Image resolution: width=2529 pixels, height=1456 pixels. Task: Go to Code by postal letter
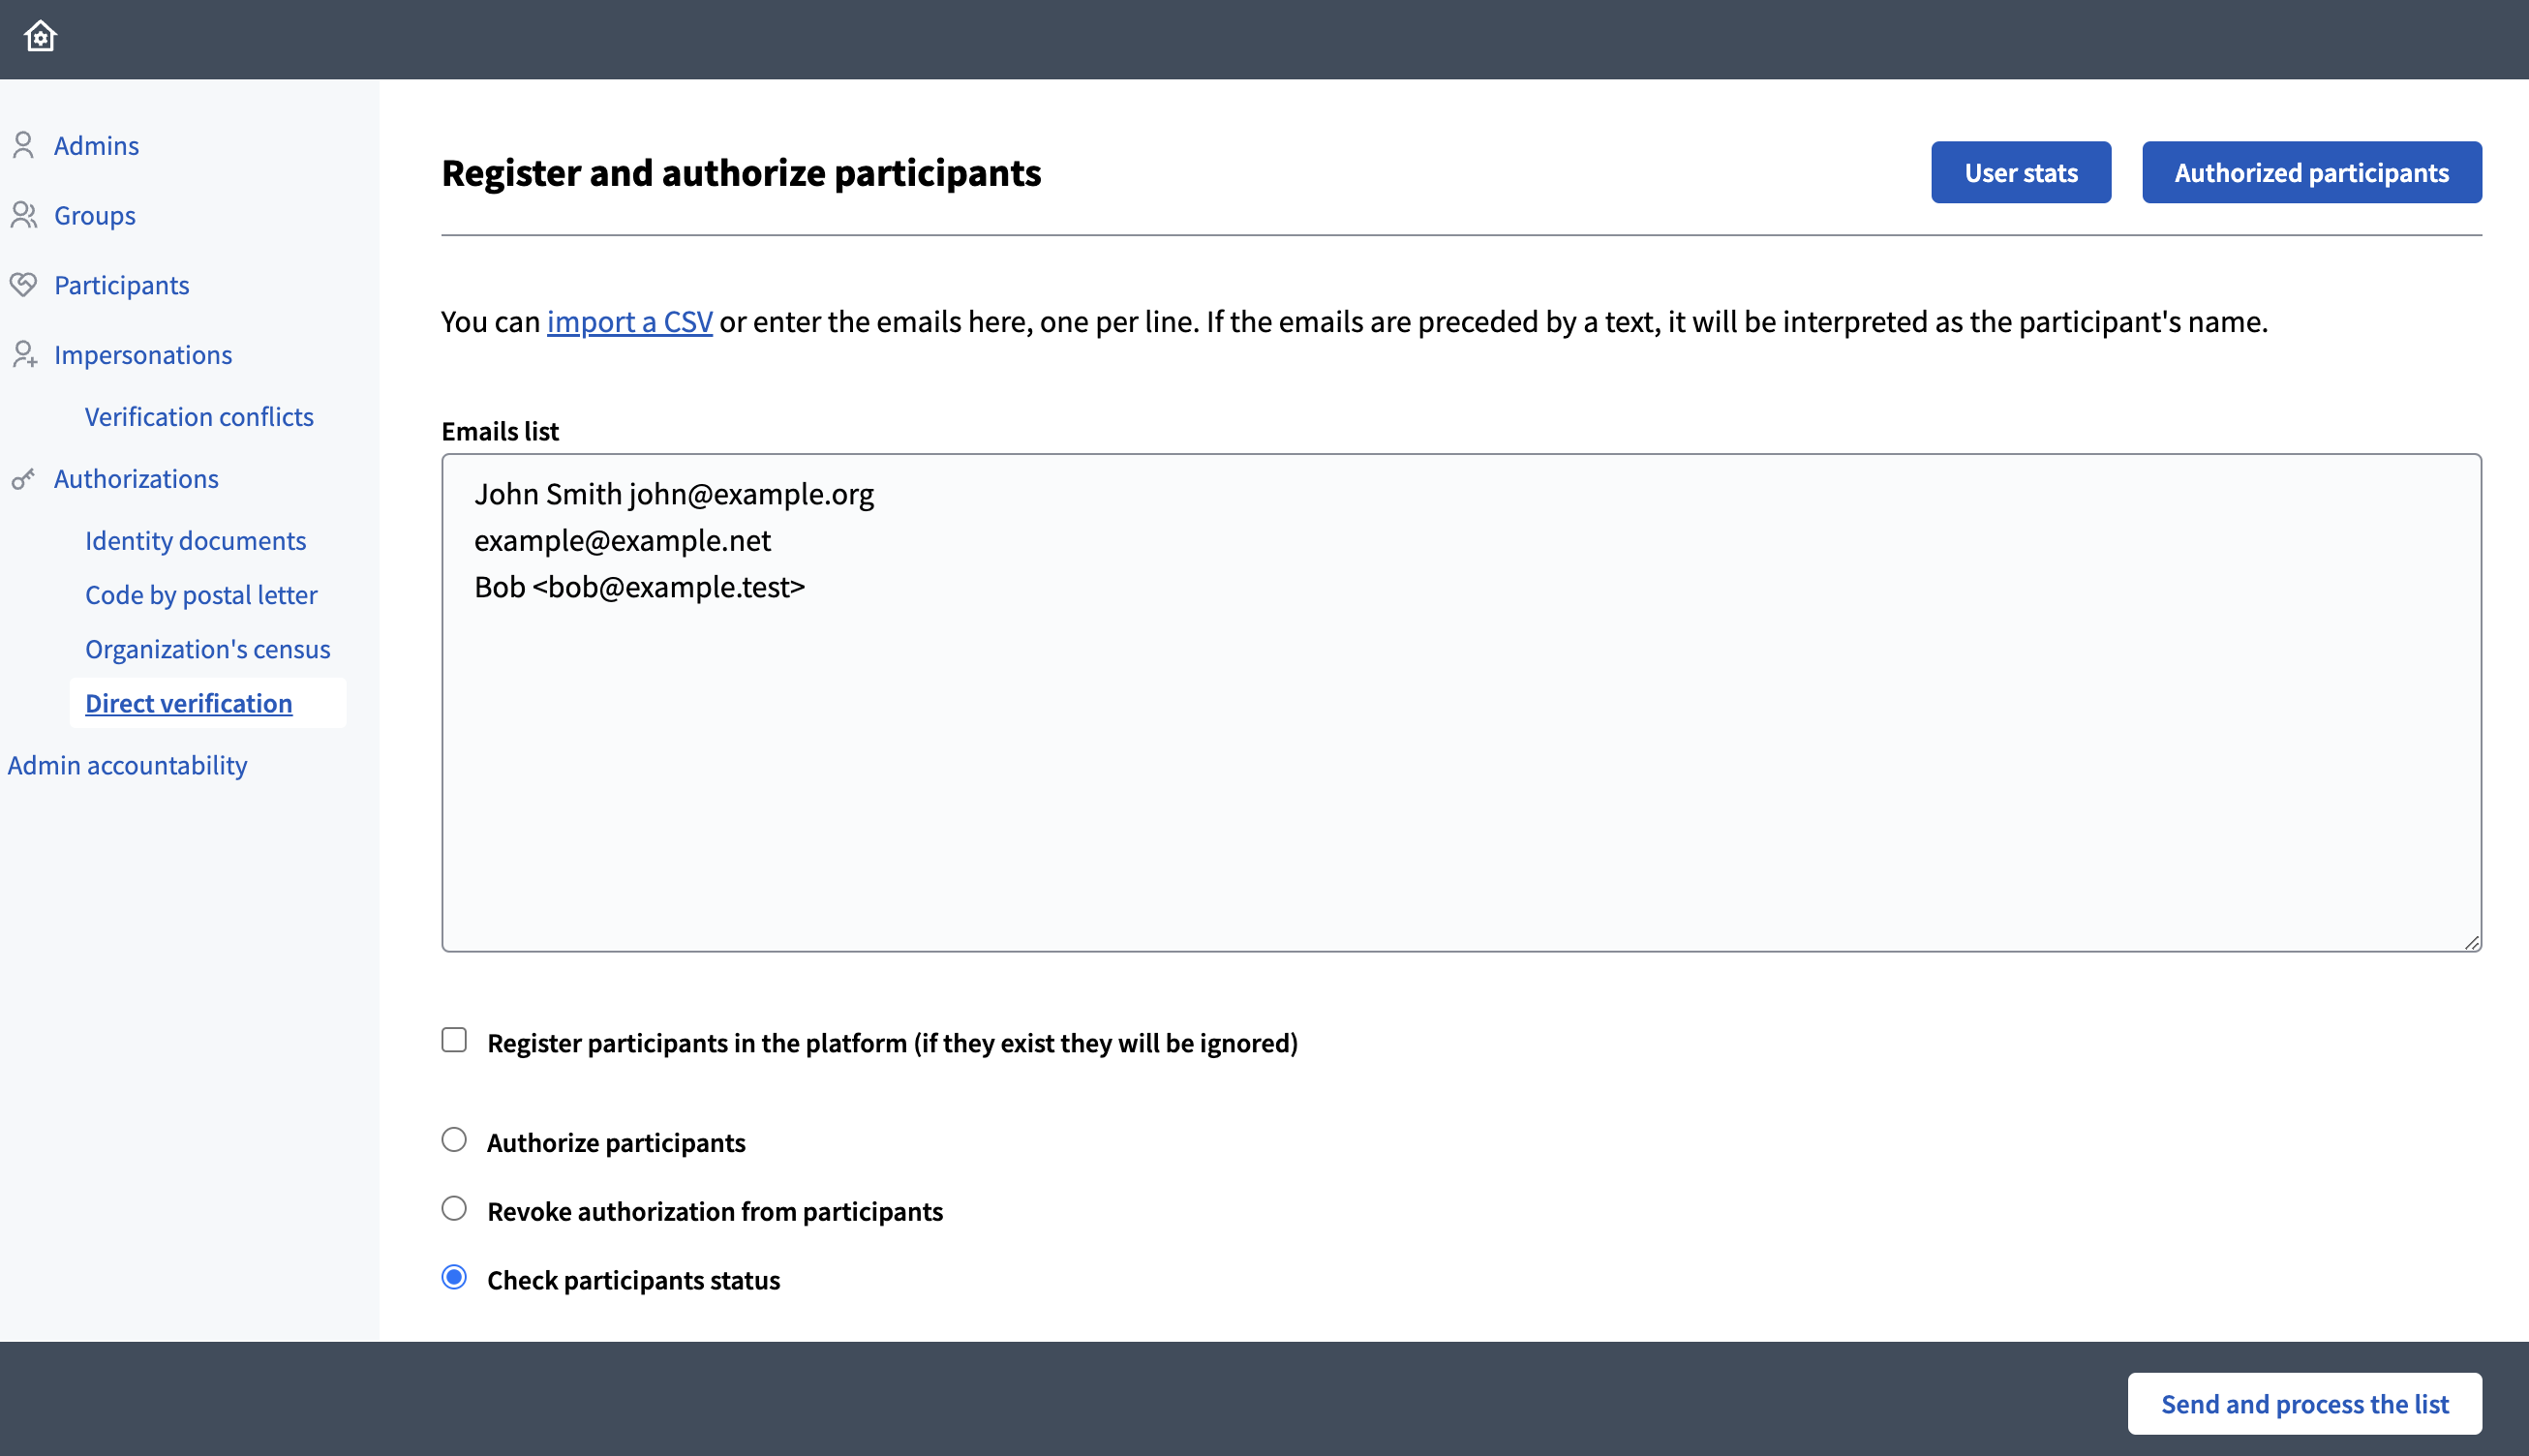click(x=201, y=595)
